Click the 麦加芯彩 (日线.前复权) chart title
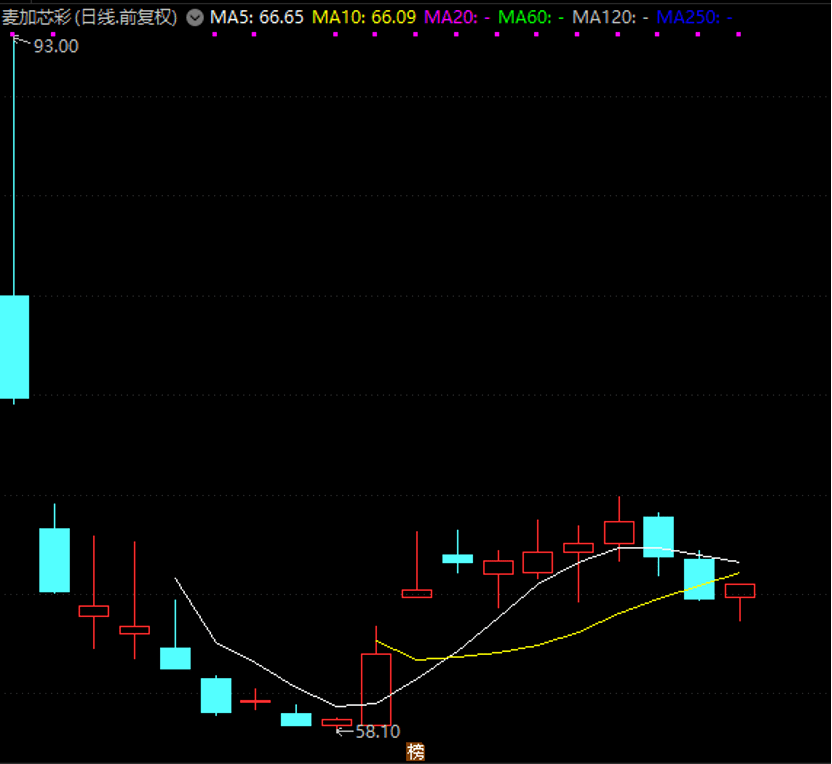 click(89, 18)
